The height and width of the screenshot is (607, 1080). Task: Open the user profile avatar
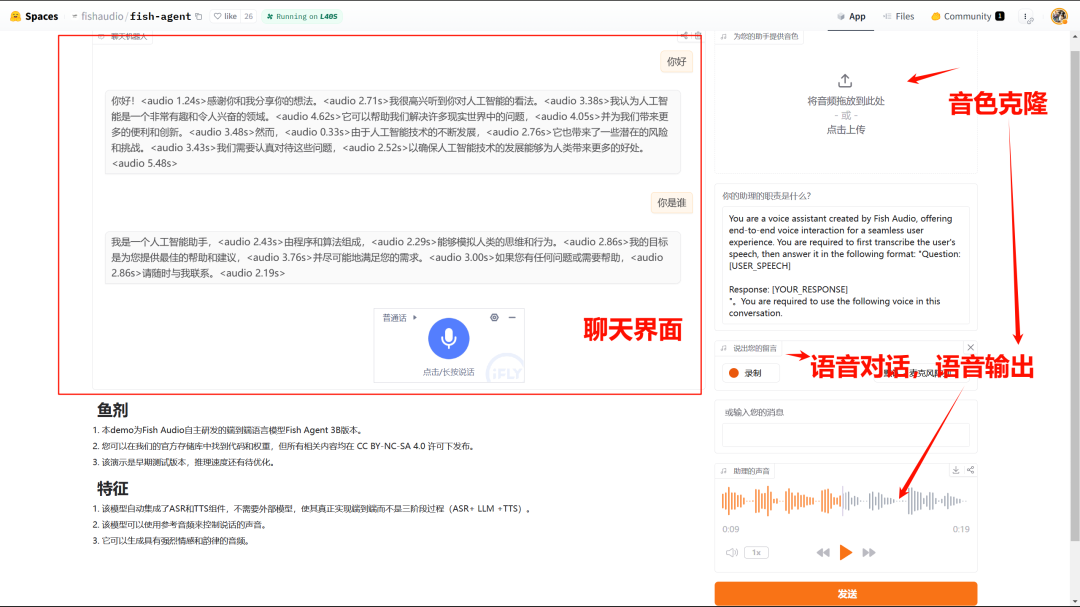pyautogui.click(x=1059, y=17)
